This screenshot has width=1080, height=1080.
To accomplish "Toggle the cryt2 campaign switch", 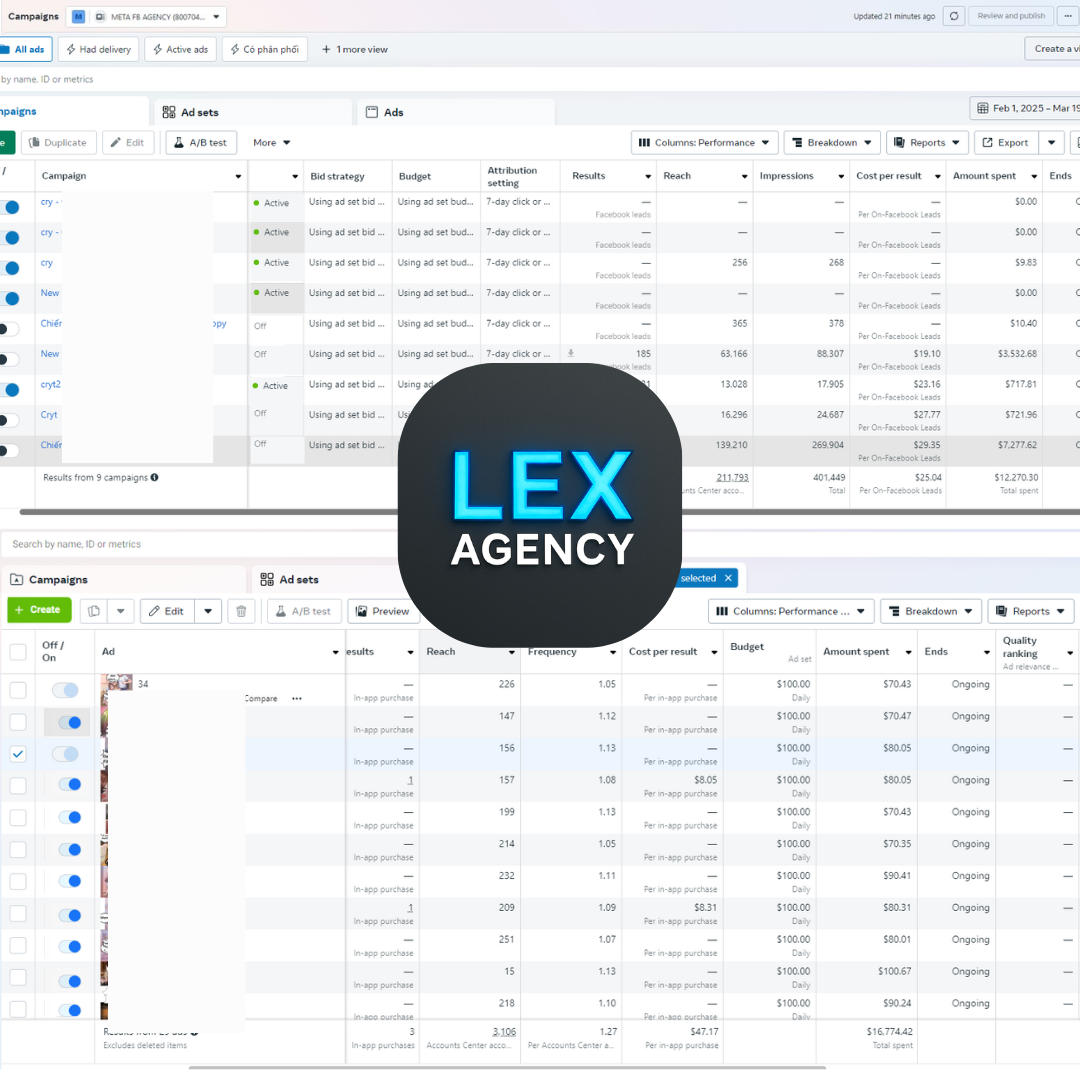I will click(9, 390).
